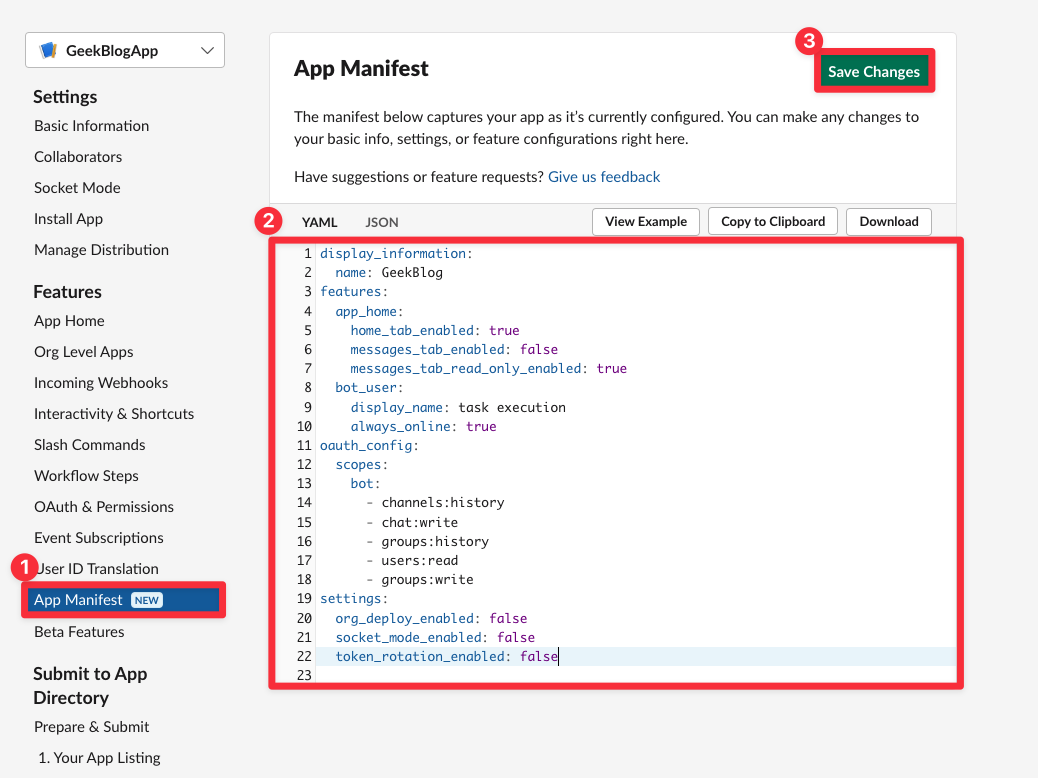1038x778 pixels.
Task: Click the socket_mode_enabled line
Action: [435, 638]
